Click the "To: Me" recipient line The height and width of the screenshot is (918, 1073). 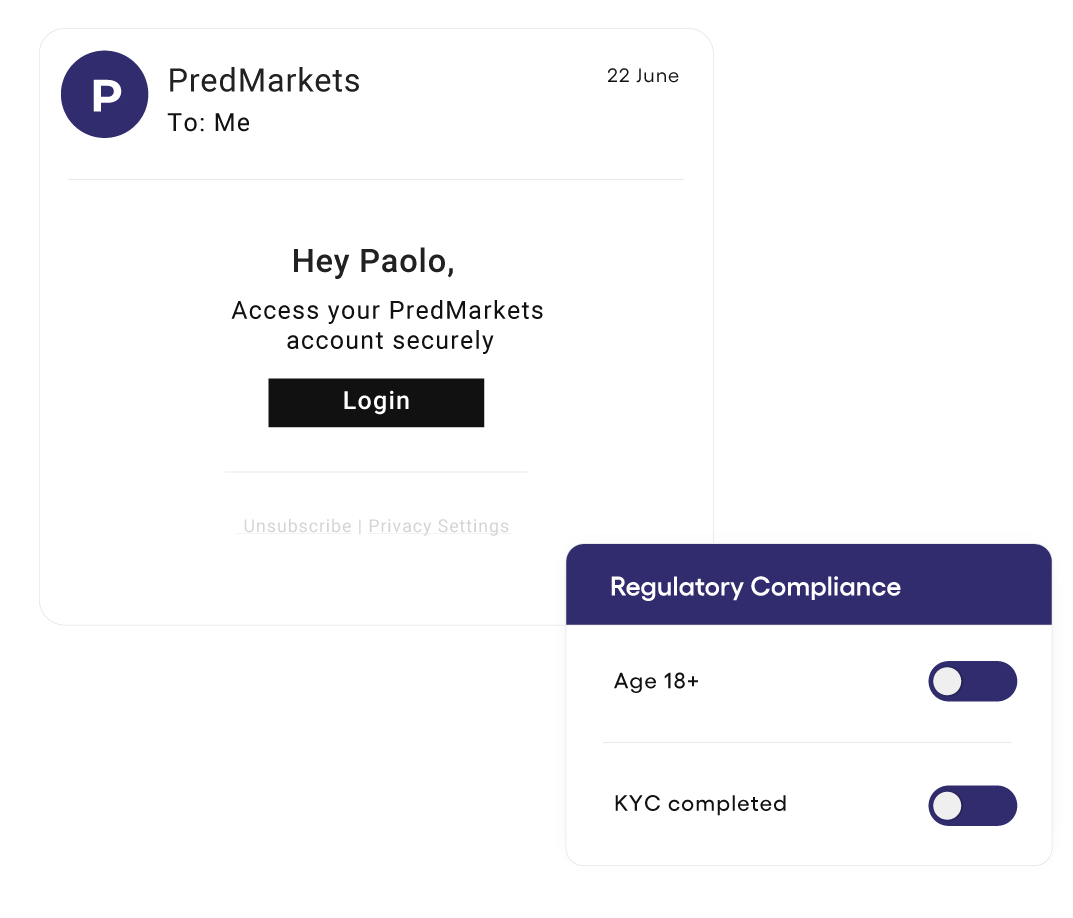pos(209,123)
